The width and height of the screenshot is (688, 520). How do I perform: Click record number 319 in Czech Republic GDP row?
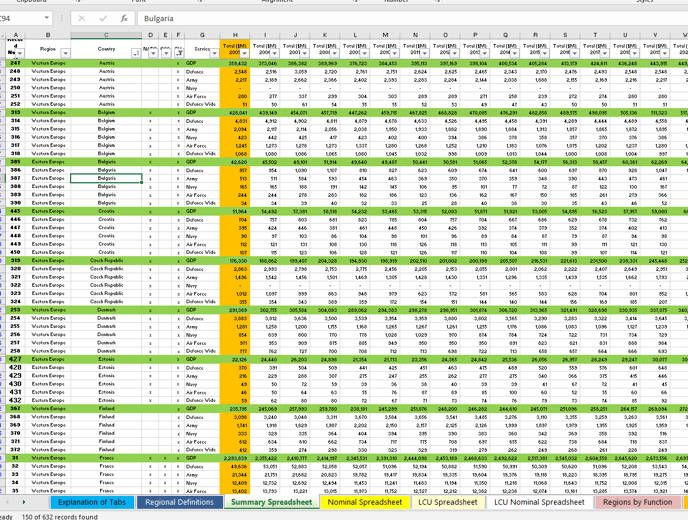click(x=15, y=261)
